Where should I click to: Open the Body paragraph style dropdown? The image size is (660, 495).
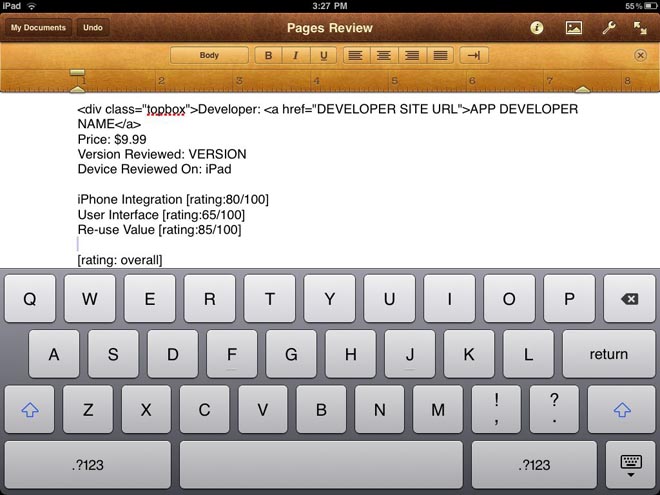(209, 56)
